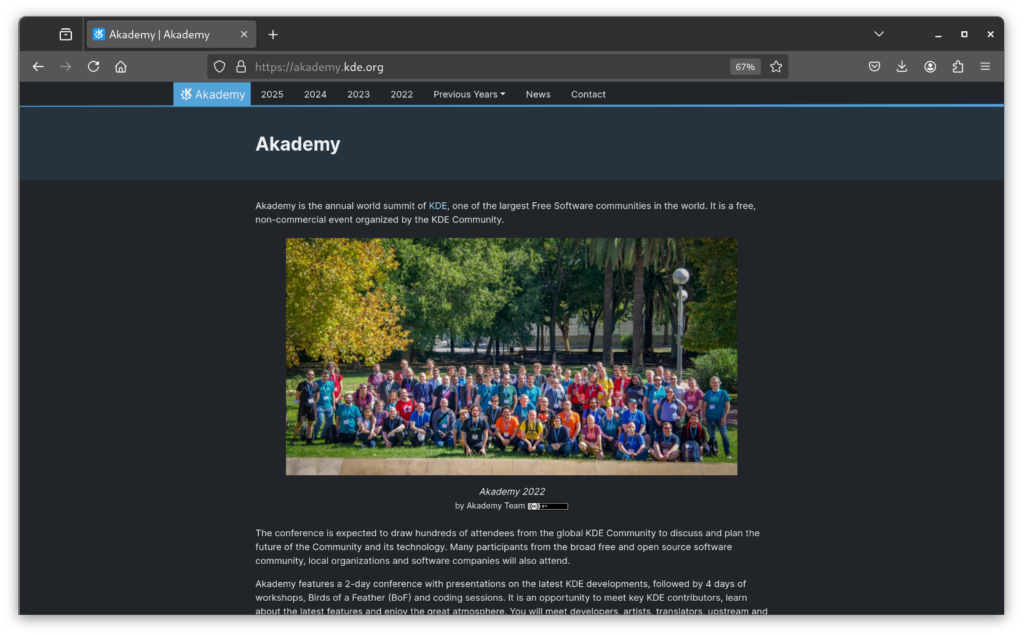The height and width of the screenshot is (637, 1024).
Task: Open the Firefox hamburger application menu
Action: pyautogui.click(x=985, y=67)
